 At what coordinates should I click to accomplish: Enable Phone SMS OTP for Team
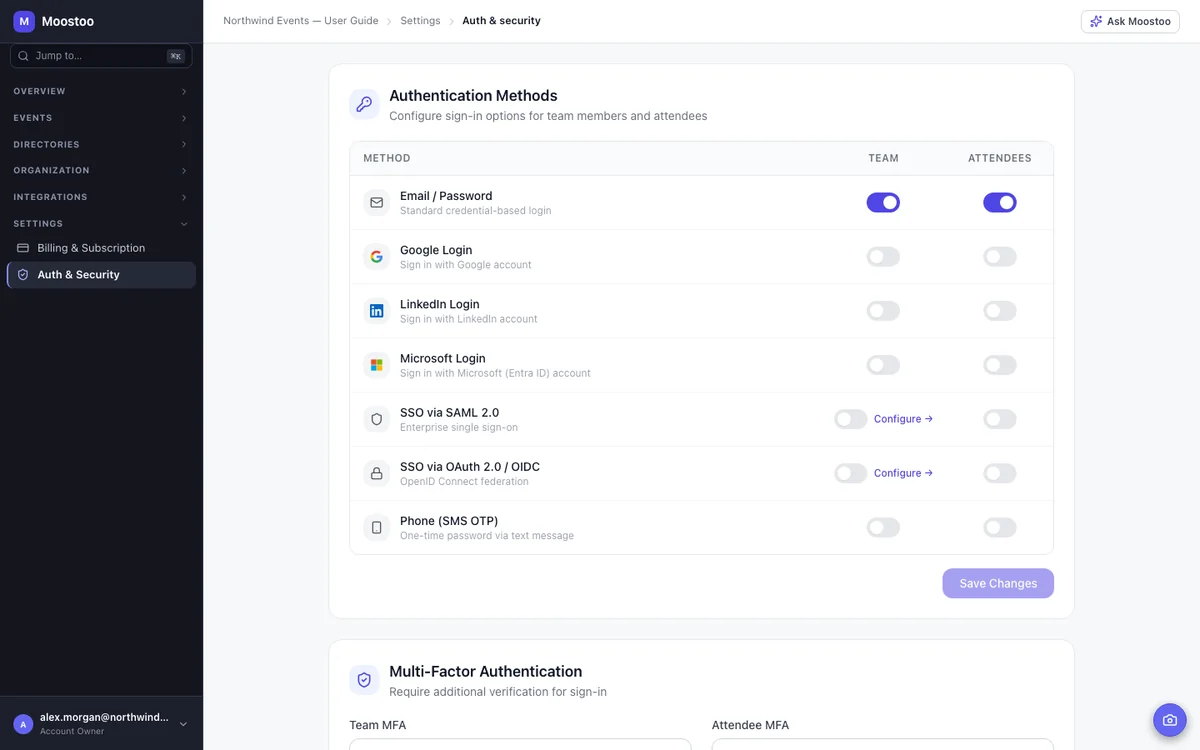tap(883, 527)
